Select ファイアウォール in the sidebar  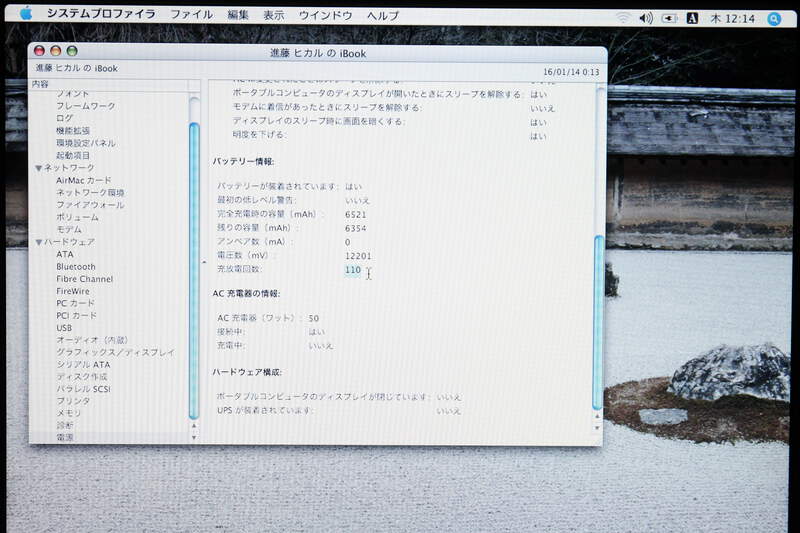coord(90,205)
